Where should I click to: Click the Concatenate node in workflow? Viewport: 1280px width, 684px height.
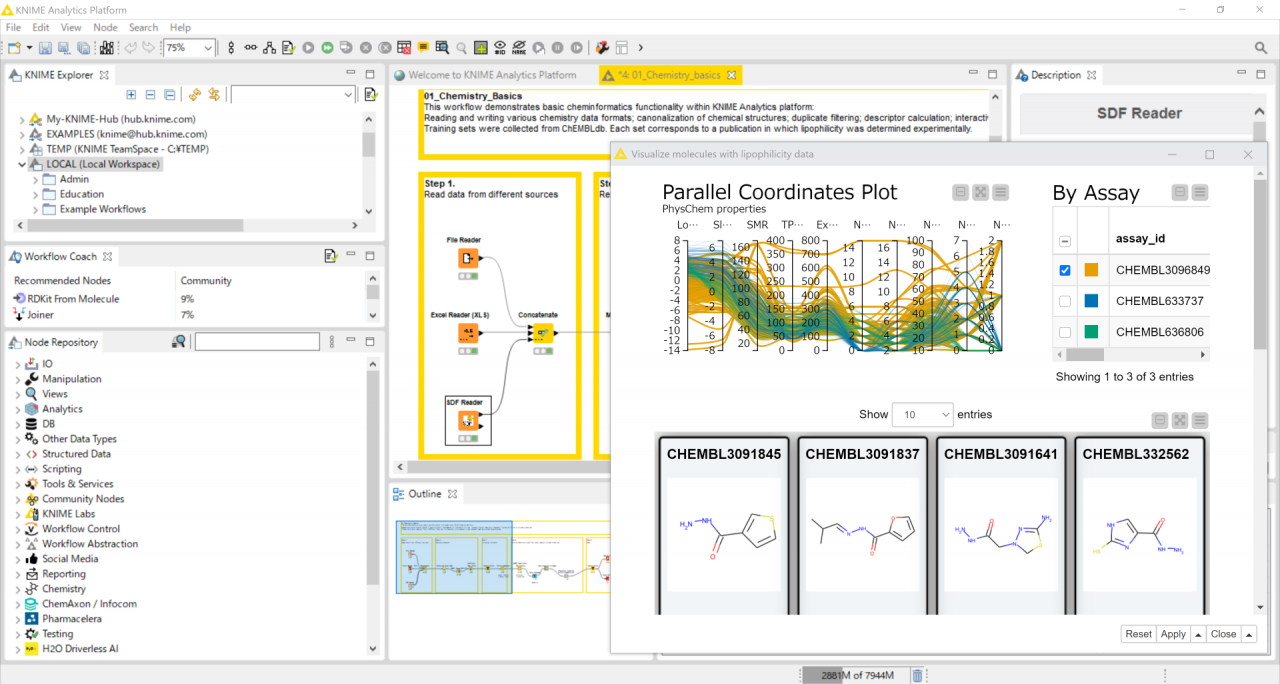tap(541, 333)
